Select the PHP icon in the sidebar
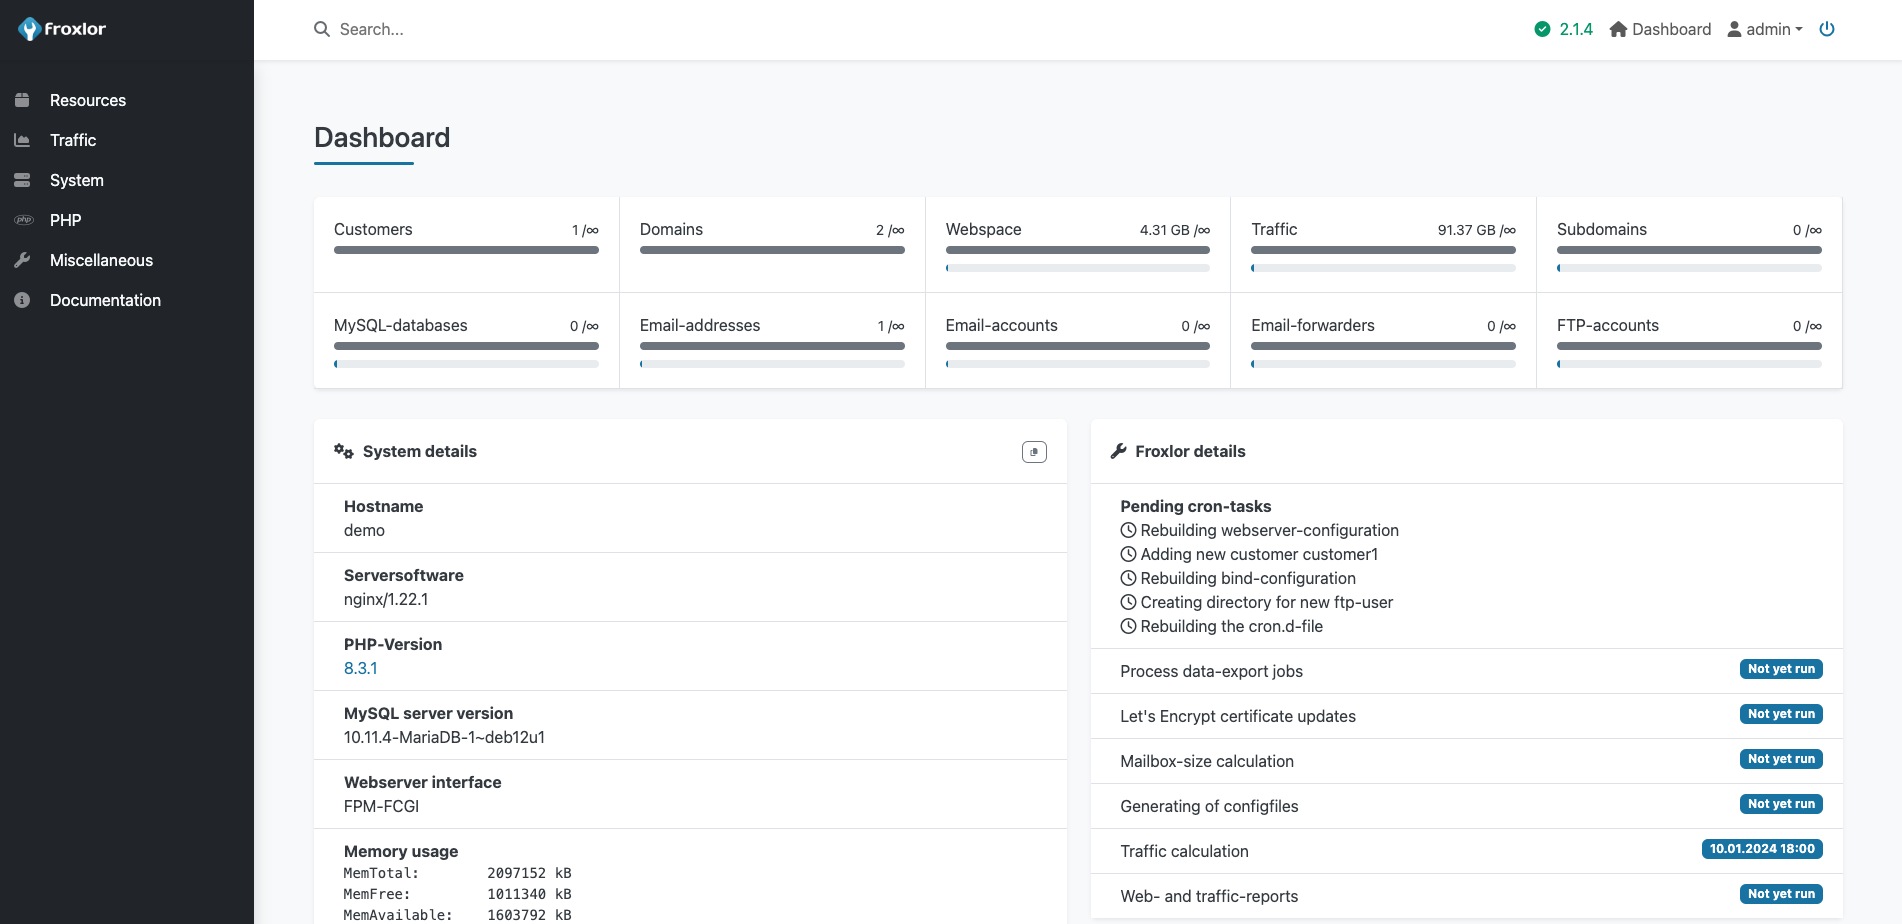The image size is (1902, 924). 23,220
